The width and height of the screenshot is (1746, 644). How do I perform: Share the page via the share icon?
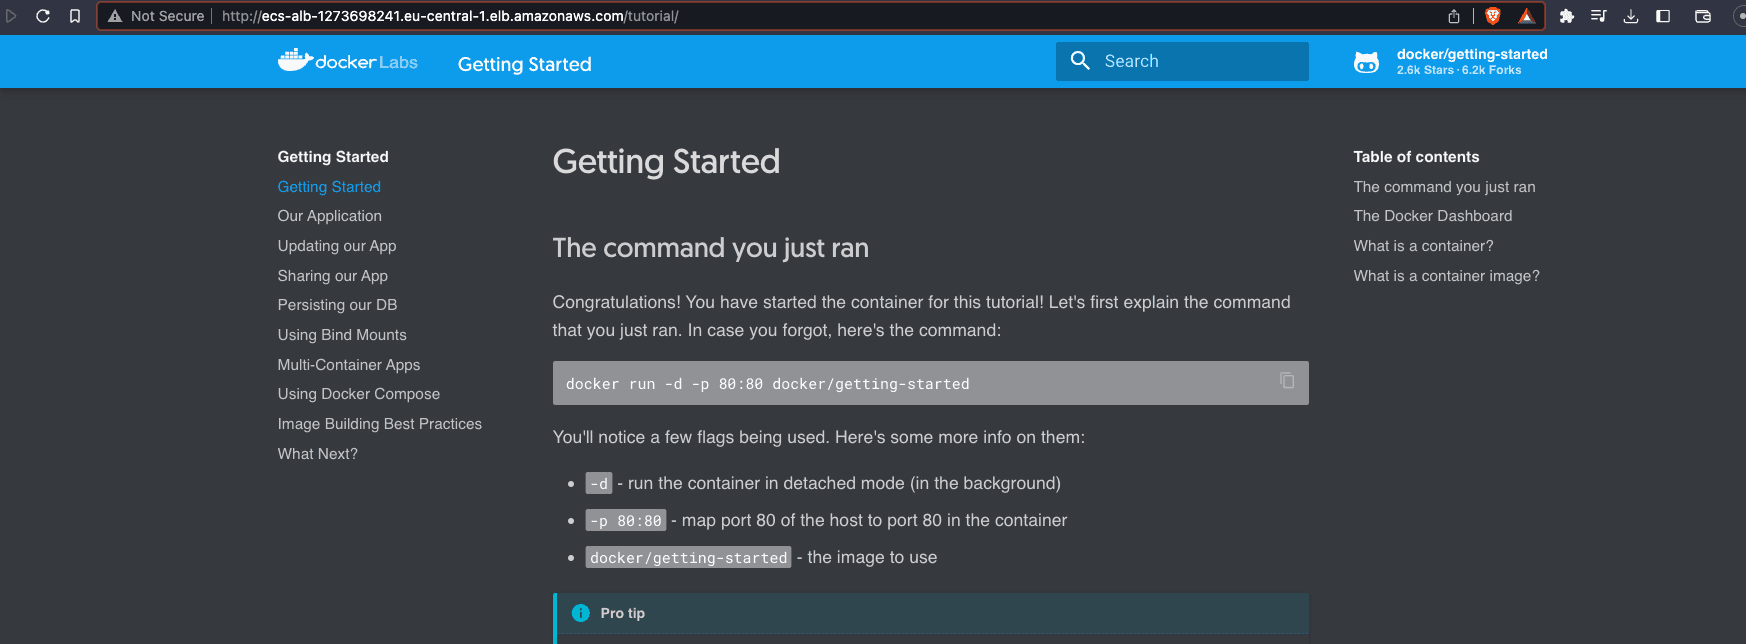point(1454,16)
